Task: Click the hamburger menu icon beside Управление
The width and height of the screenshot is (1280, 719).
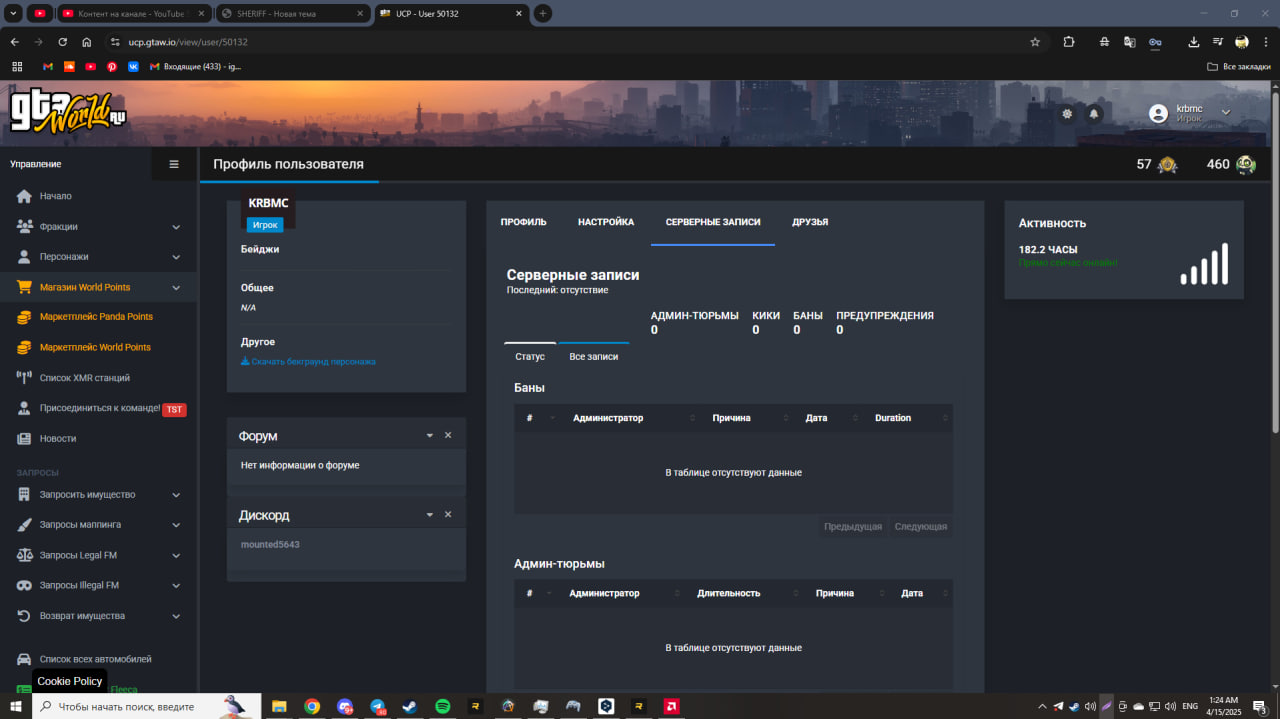Action: click(x=174, y=164)
